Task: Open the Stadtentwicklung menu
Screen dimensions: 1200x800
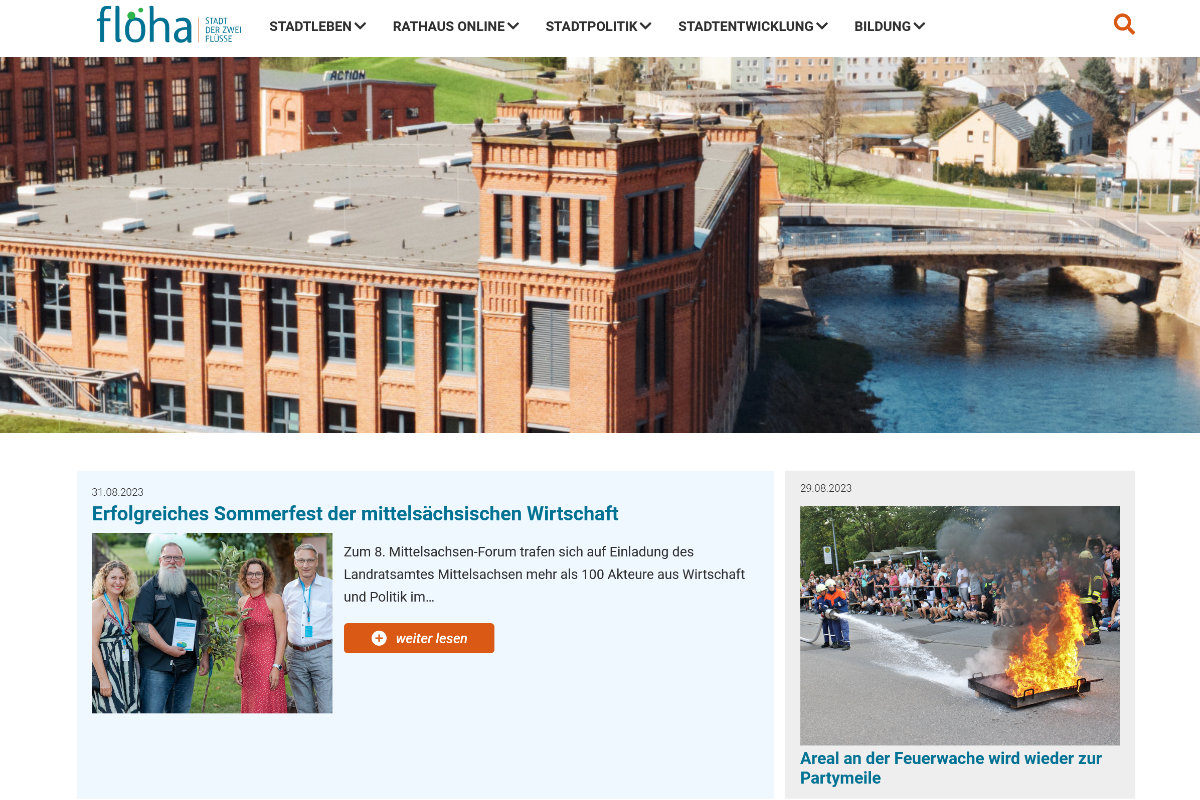Action: [752, 26]
